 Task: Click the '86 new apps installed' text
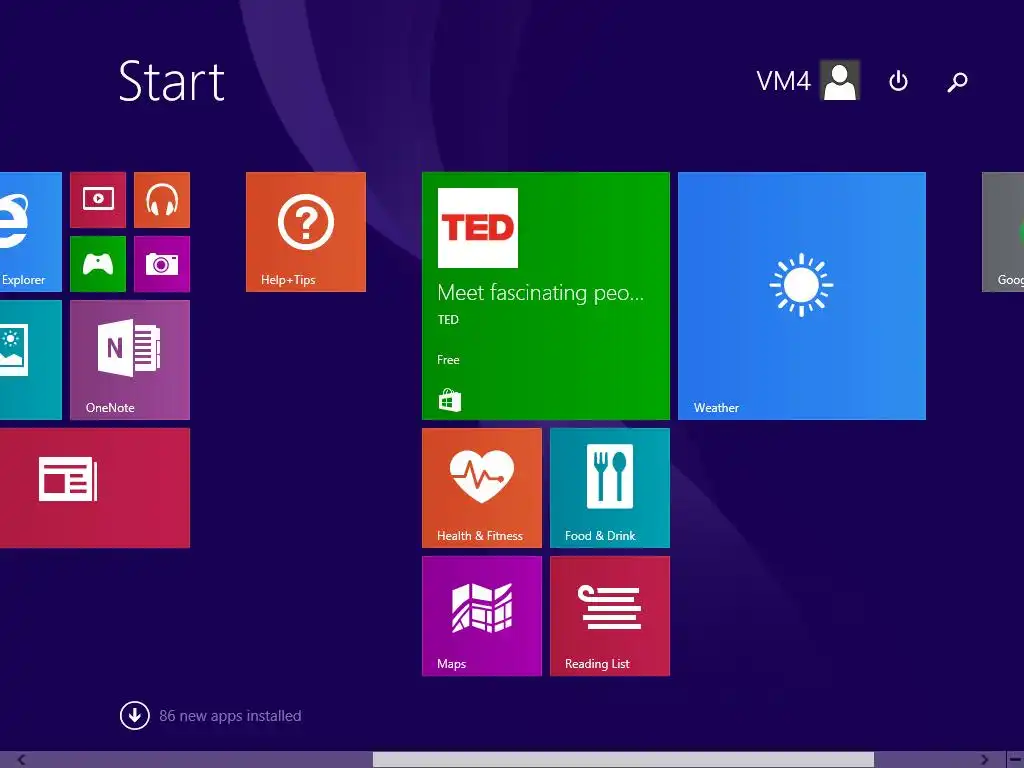230,716
